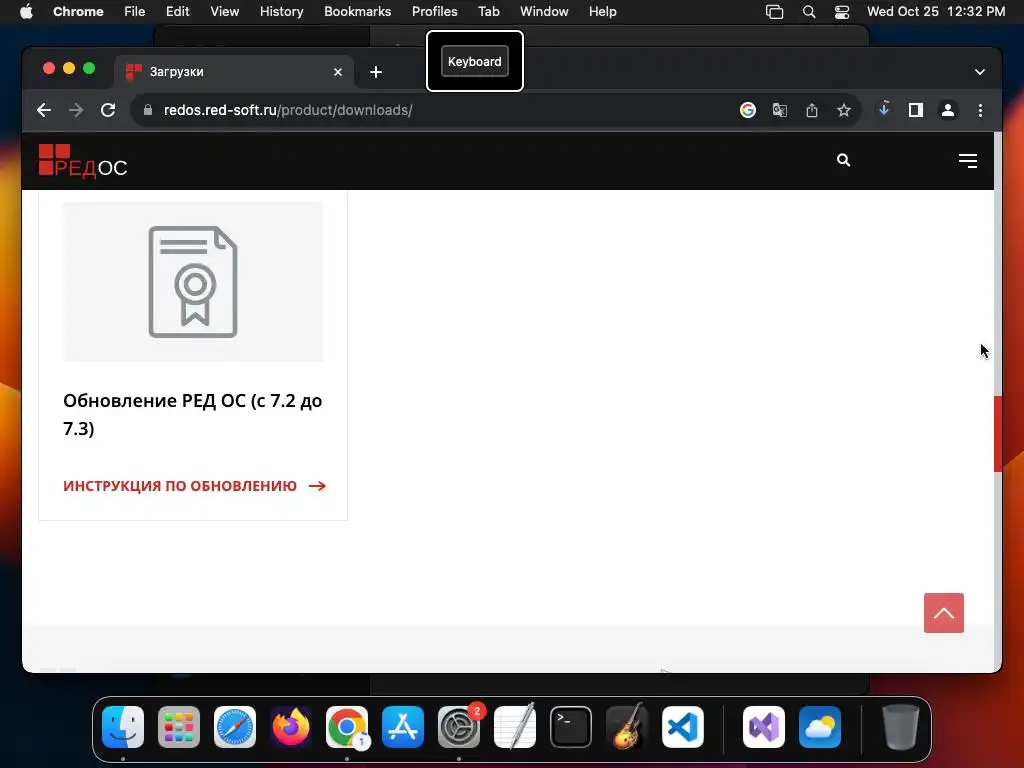Click Обновление РЕД ОС heading
The height and width of the screenshot is (768, 1024).
[x=193, y=414]
